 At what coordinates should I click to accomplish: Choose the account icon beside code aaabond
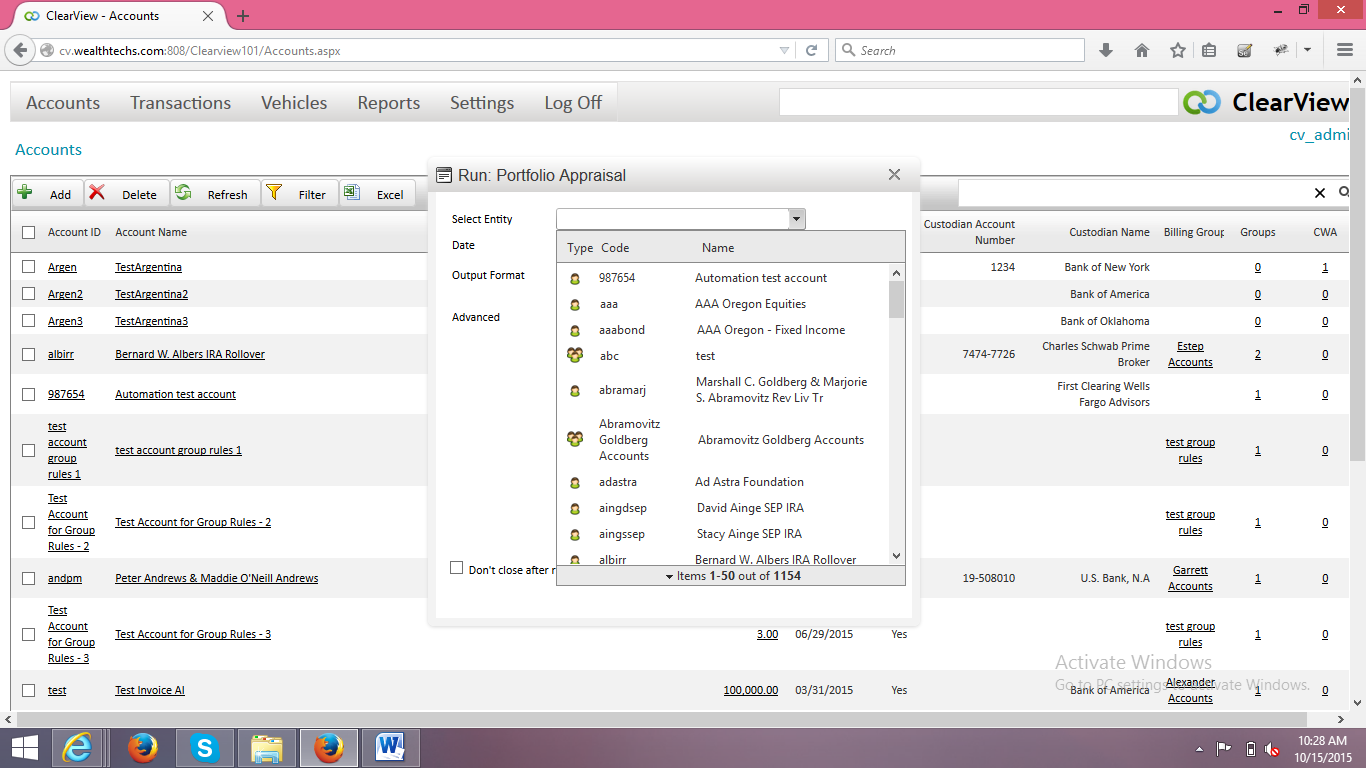coord(575,331)
